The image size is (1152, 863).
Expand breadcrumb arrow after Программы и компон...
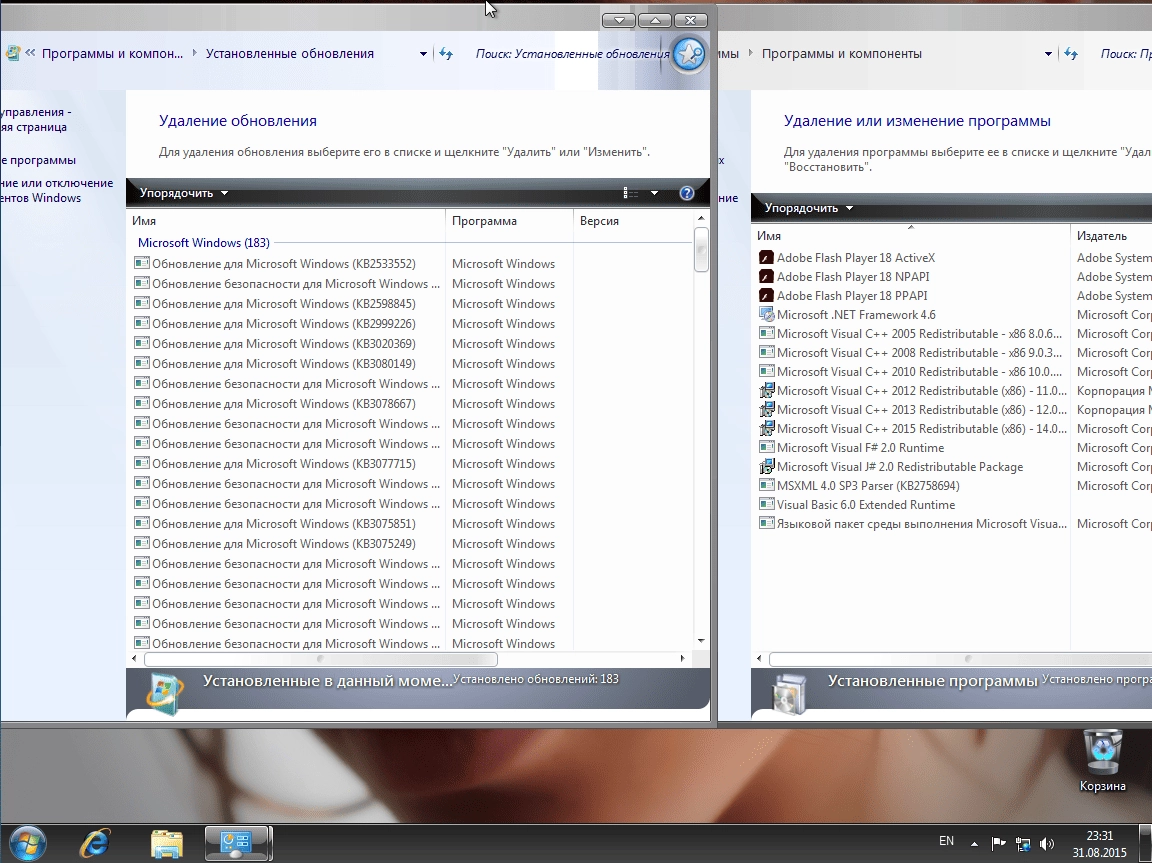pyautogui.click(x=195, y=53)
